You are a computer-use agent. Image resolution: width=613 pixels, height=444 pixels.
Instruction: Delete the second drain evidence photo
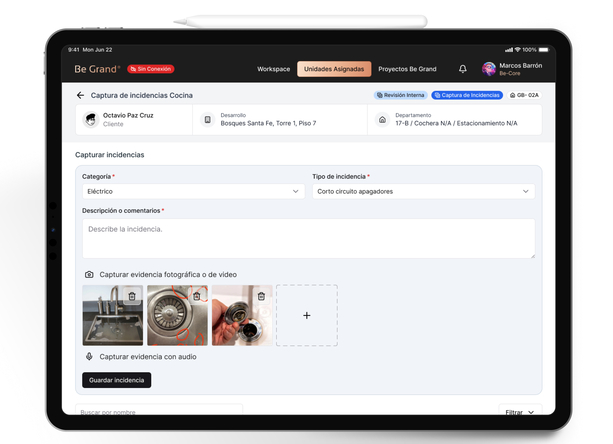click(197, 296)
